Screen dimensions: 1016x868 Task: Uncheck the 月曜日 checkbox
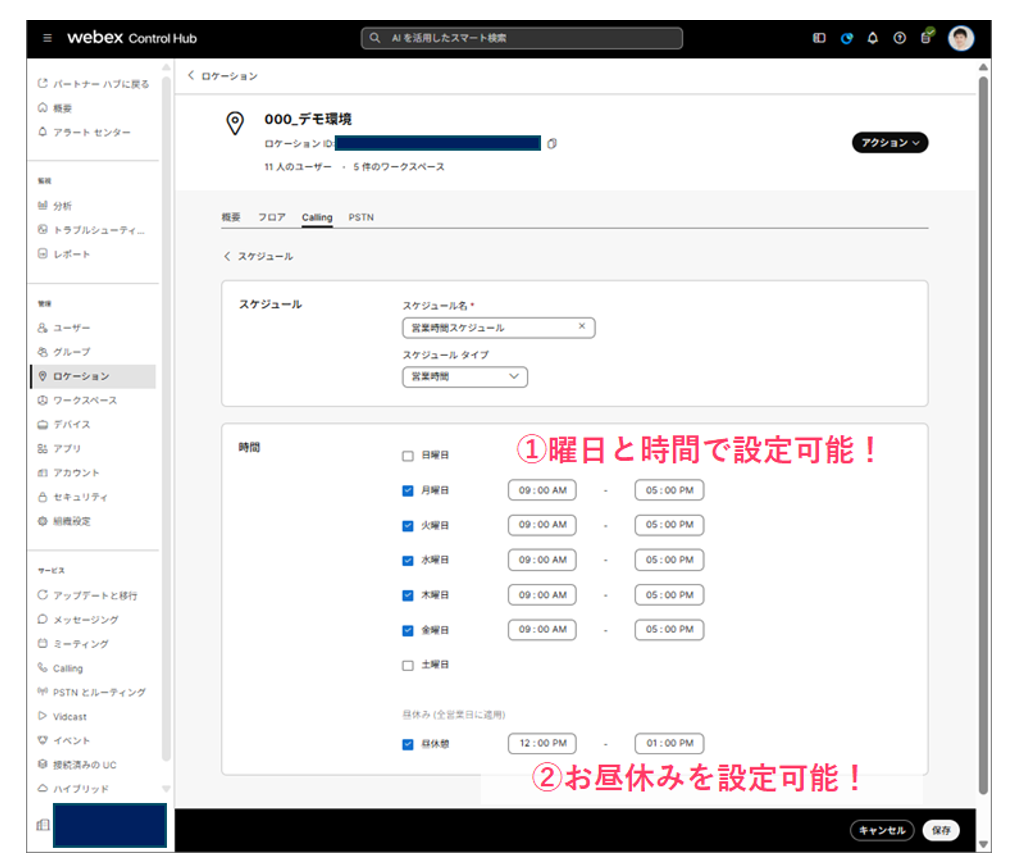(407, 491)
